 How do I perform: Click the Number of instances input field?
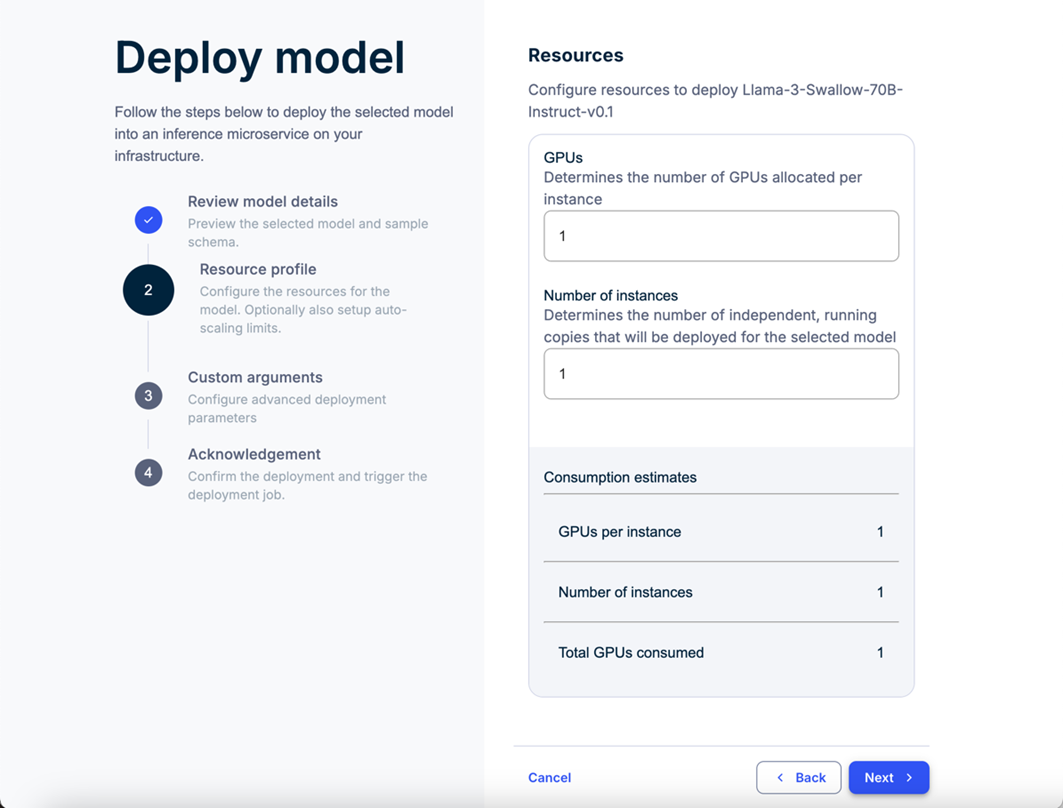coord(721,374)
